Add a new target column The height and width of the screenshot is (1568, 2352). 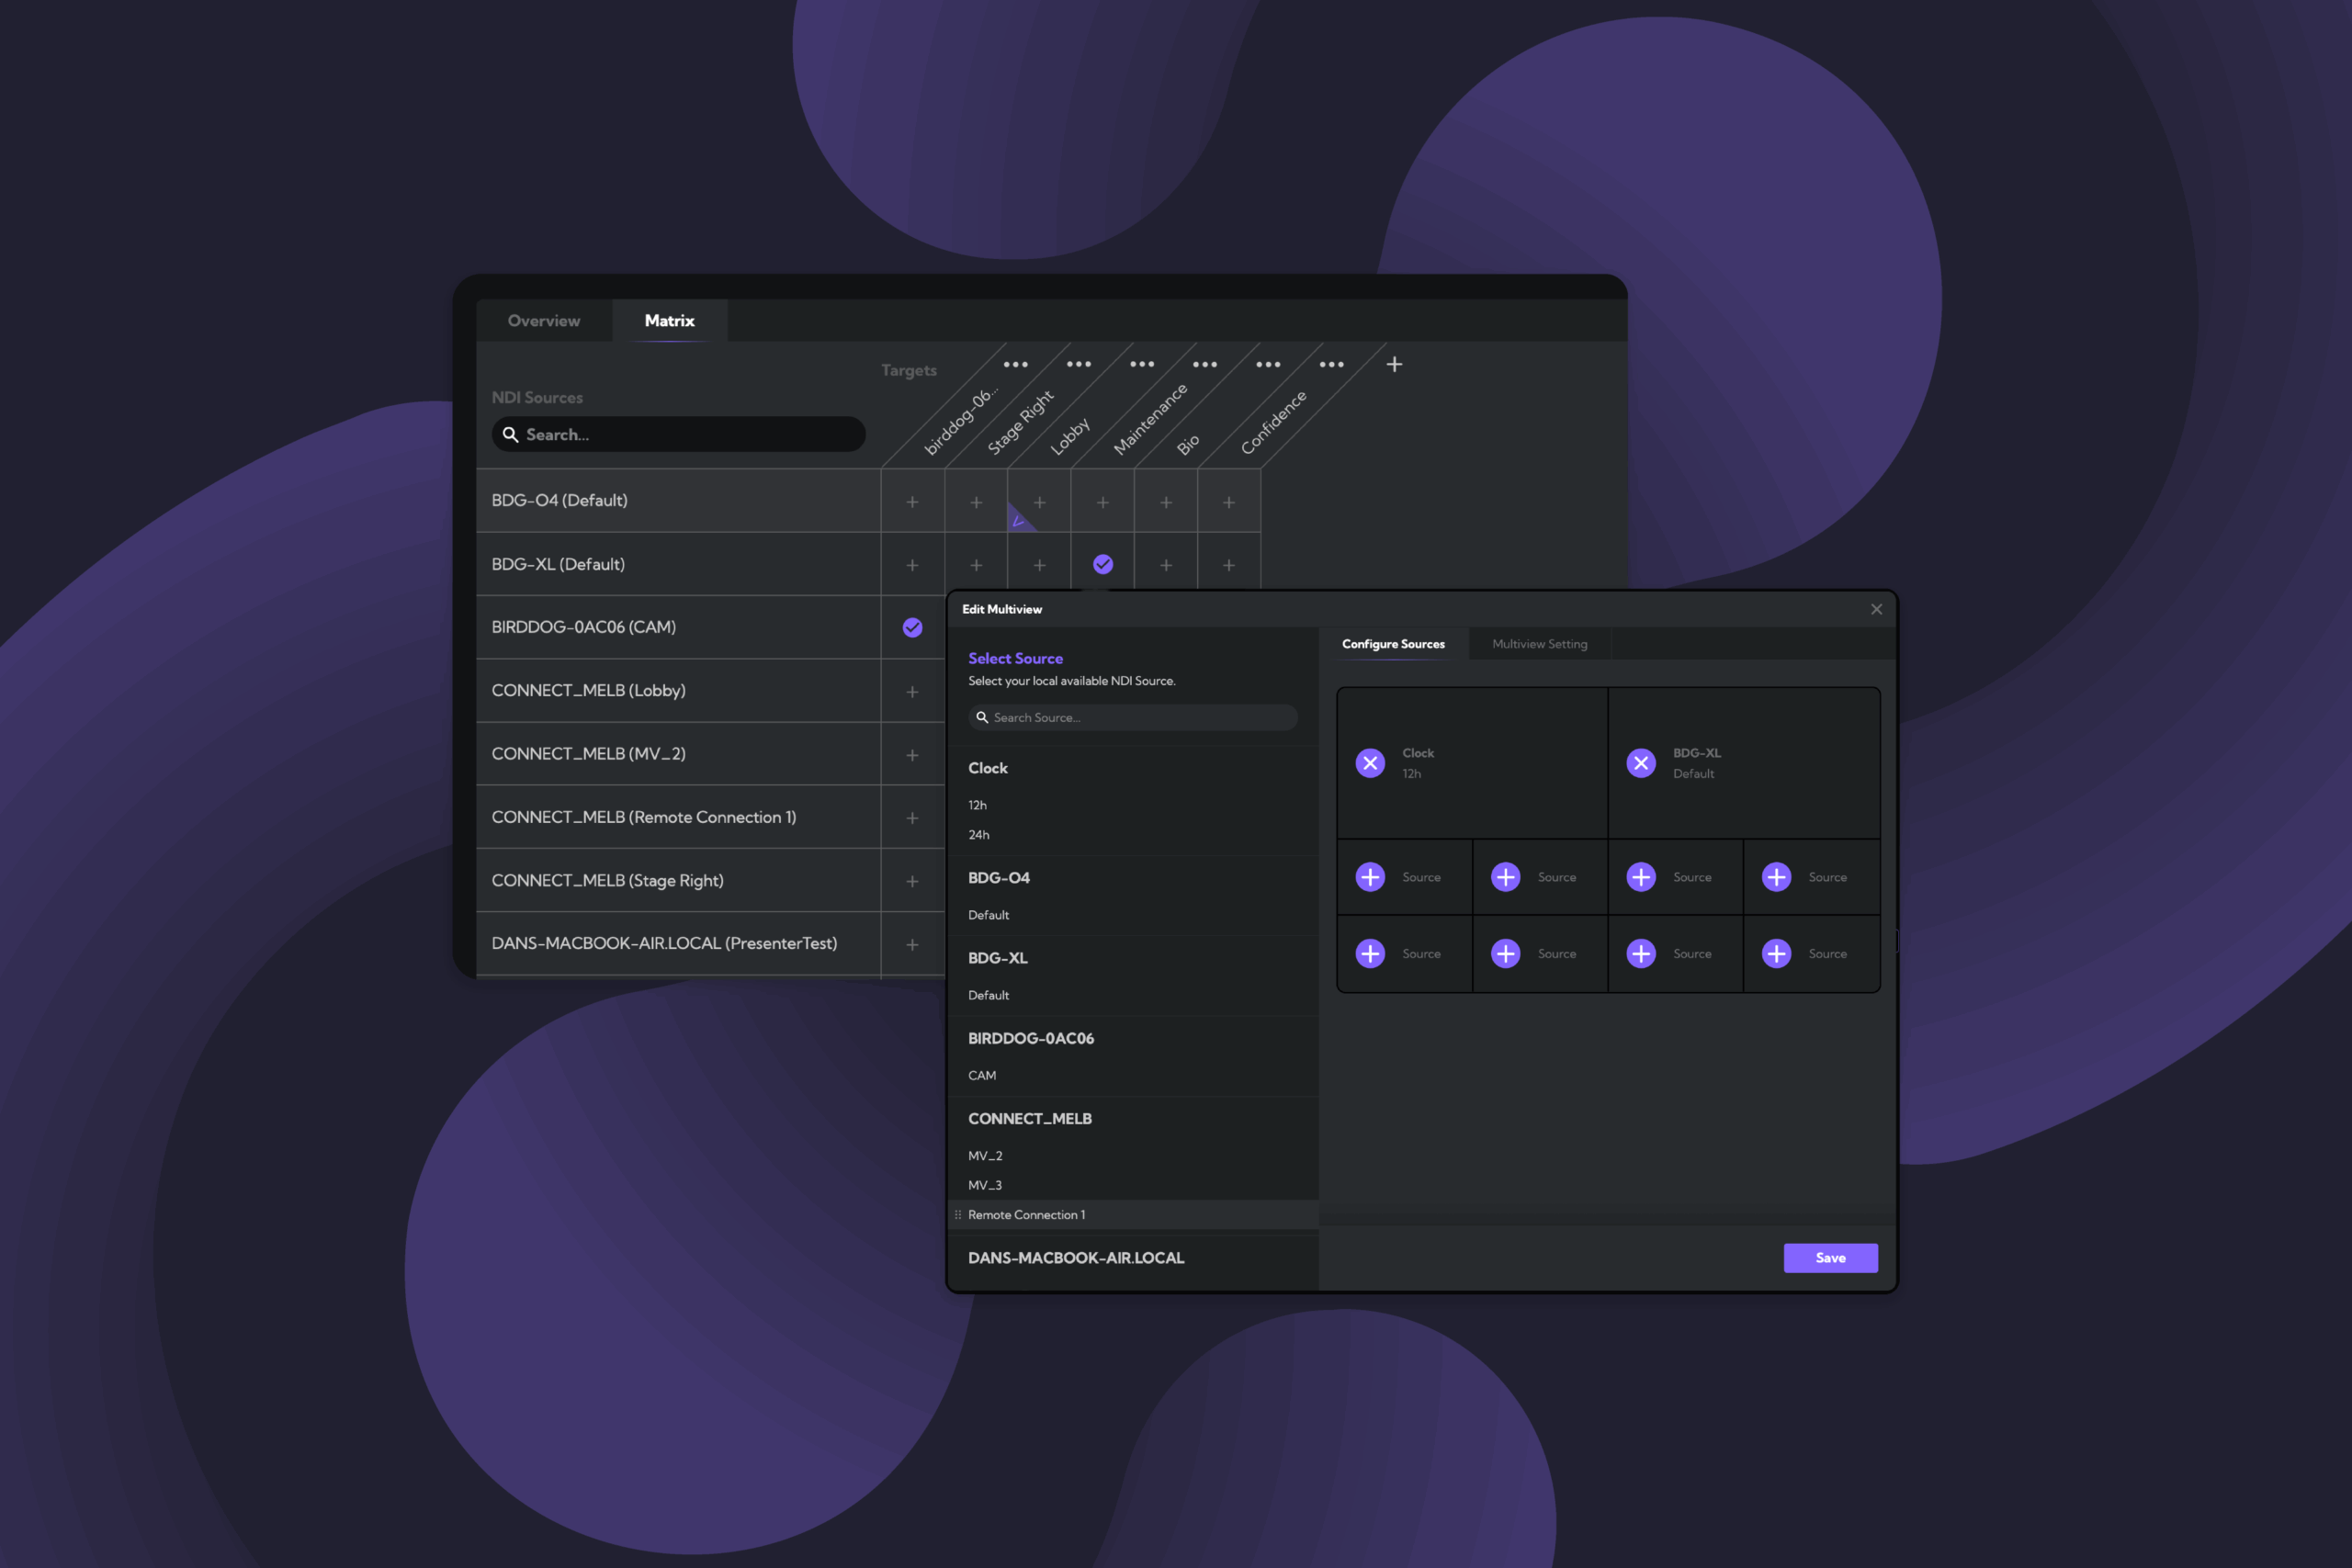coord(1394,365)
